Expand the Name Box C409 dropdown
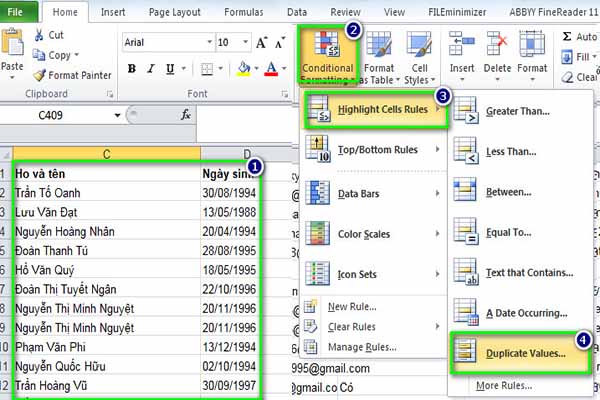Image resolution: width=600 pixels, height=400 pixels. click(117, 115)
